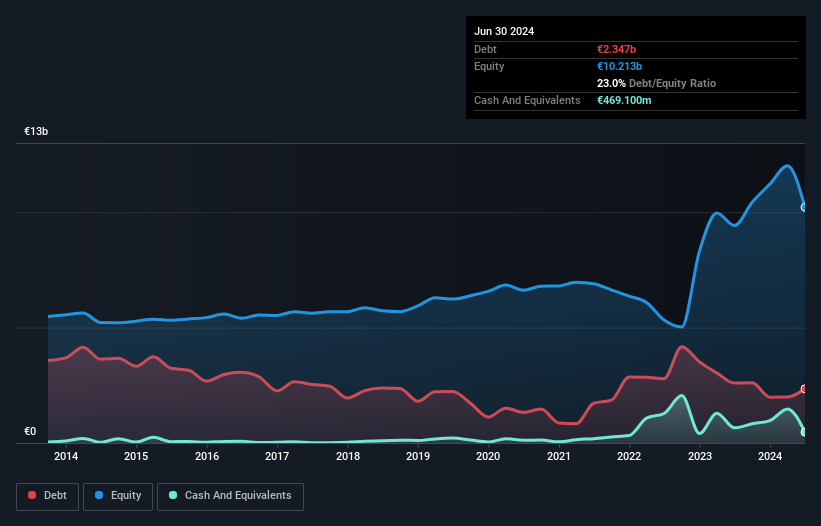Click the €13b y-axis label
This screenshot has height=526, width=821.
click(x=36, y=131)
